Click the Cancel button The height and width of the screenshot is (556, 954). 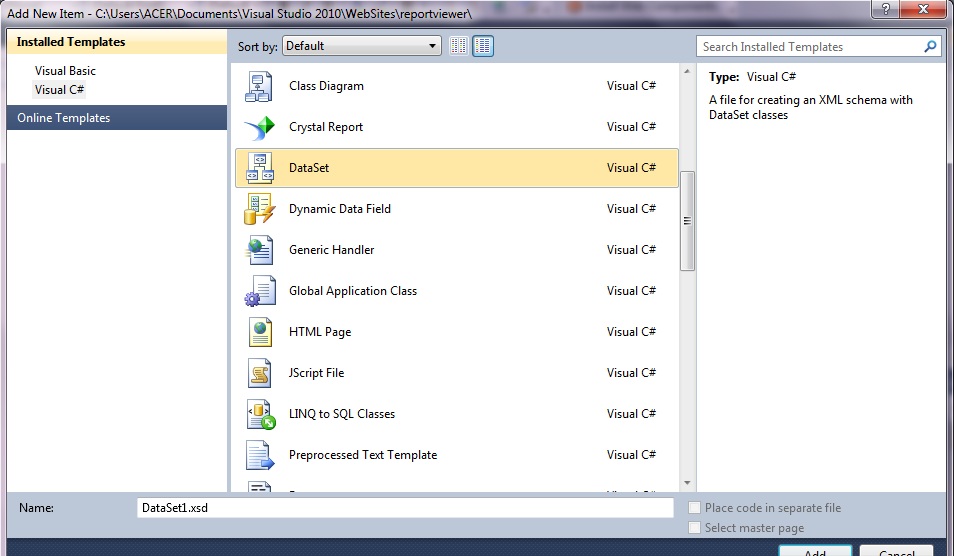(x=896, y=551)
